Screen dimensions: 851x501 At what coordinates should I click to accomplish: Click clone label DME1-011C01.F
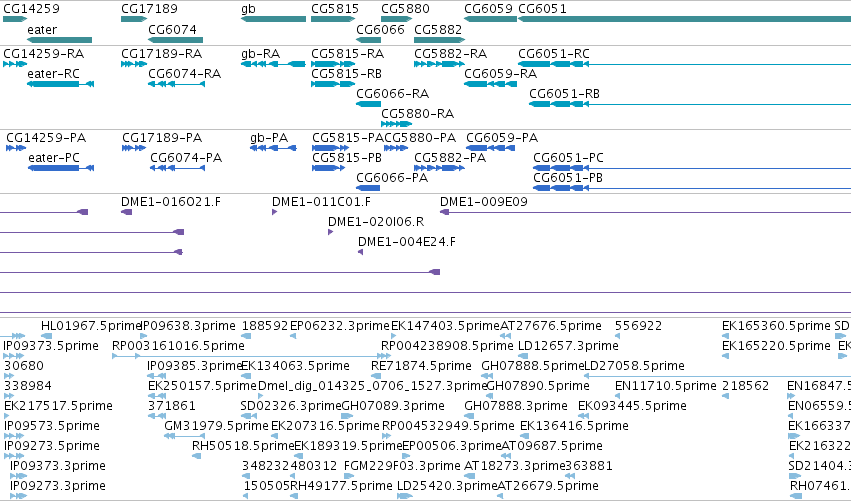click(x=321, y=202)
